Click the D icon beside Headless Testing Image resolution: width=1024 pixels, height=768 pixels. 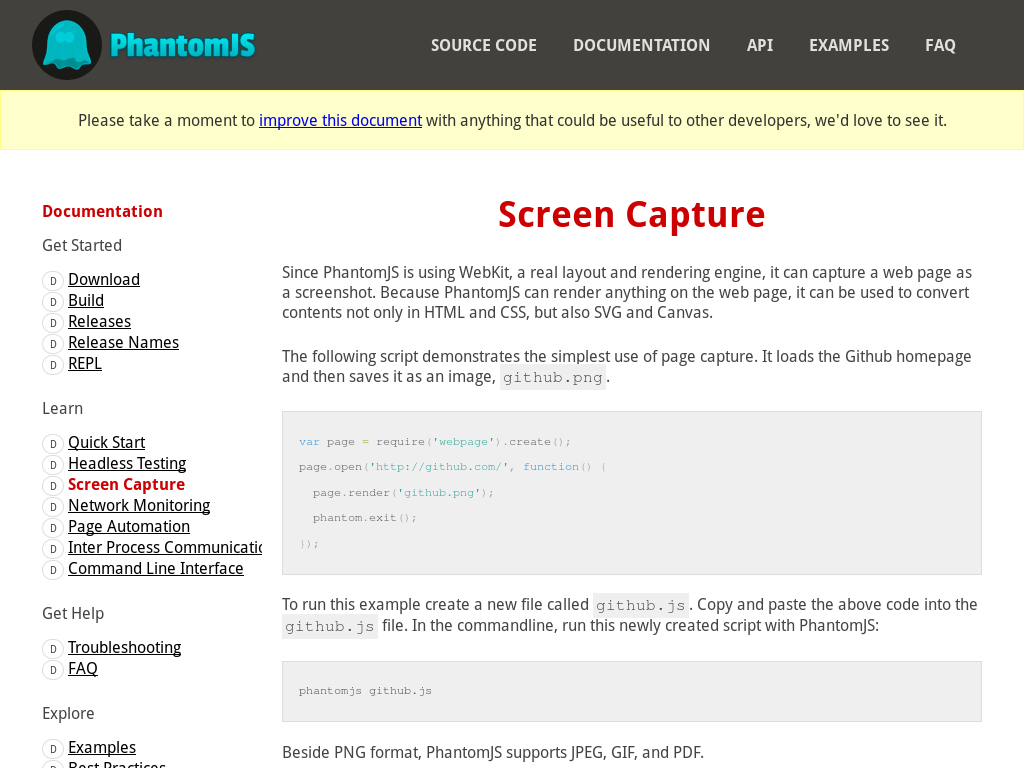[x=53, y=465]
